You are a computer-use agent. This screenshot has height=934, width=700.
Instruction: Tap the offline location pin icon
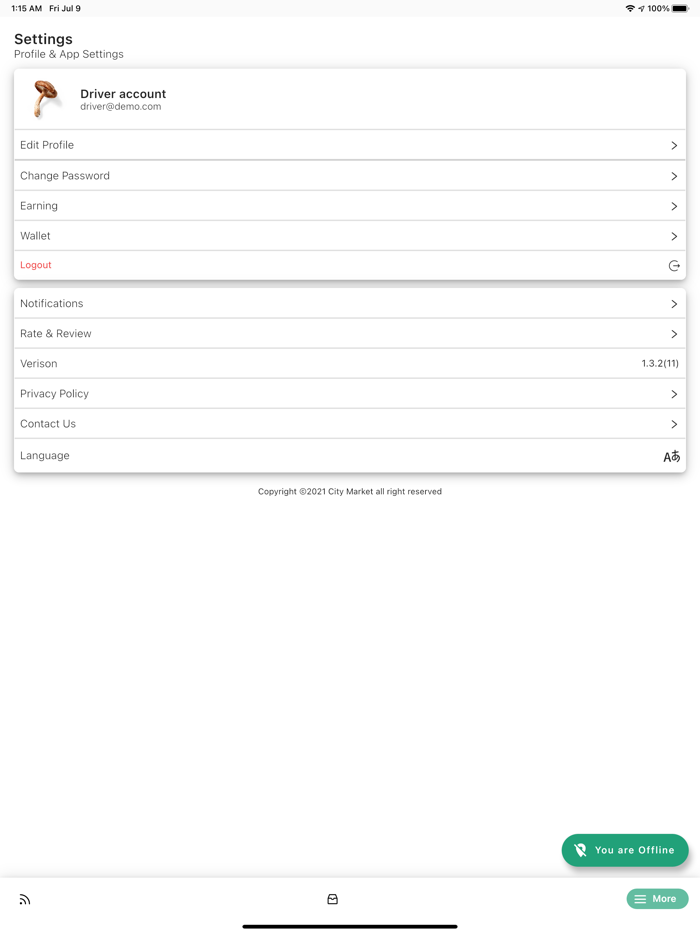581,850
